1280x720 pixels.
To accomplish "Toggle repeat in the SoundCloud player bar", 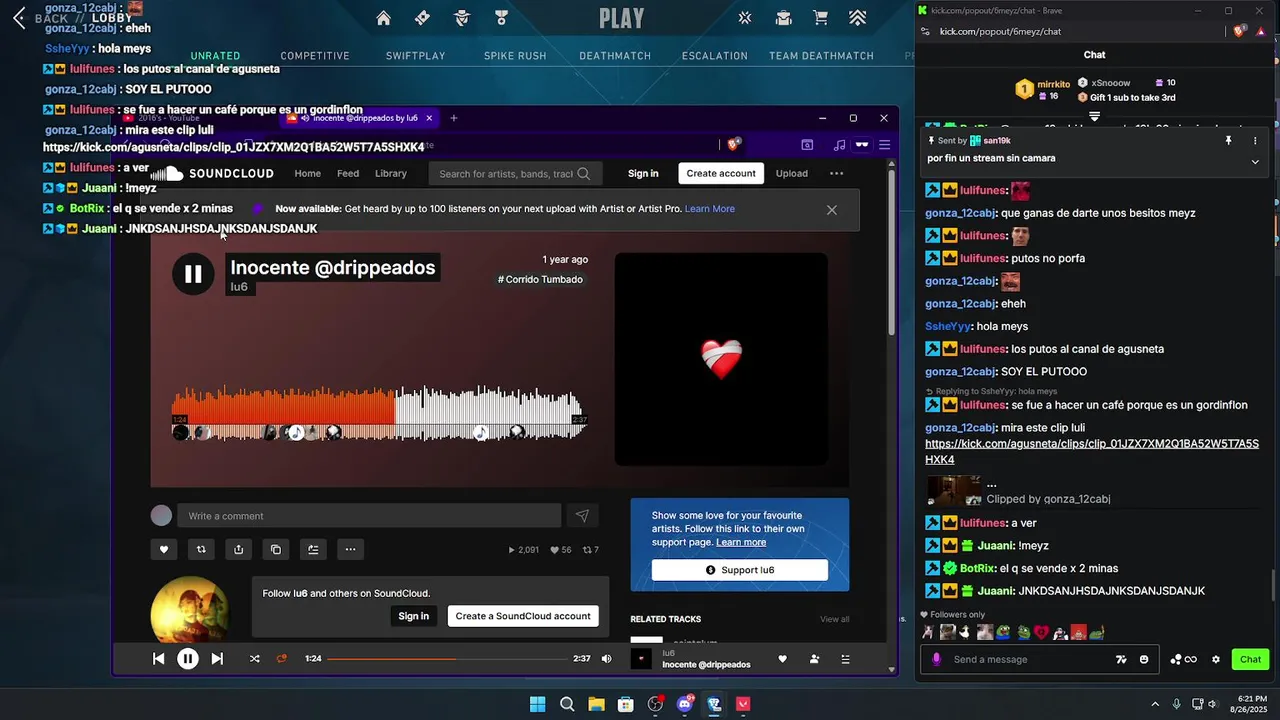I will pyautogui.click(x=281, y=659).
